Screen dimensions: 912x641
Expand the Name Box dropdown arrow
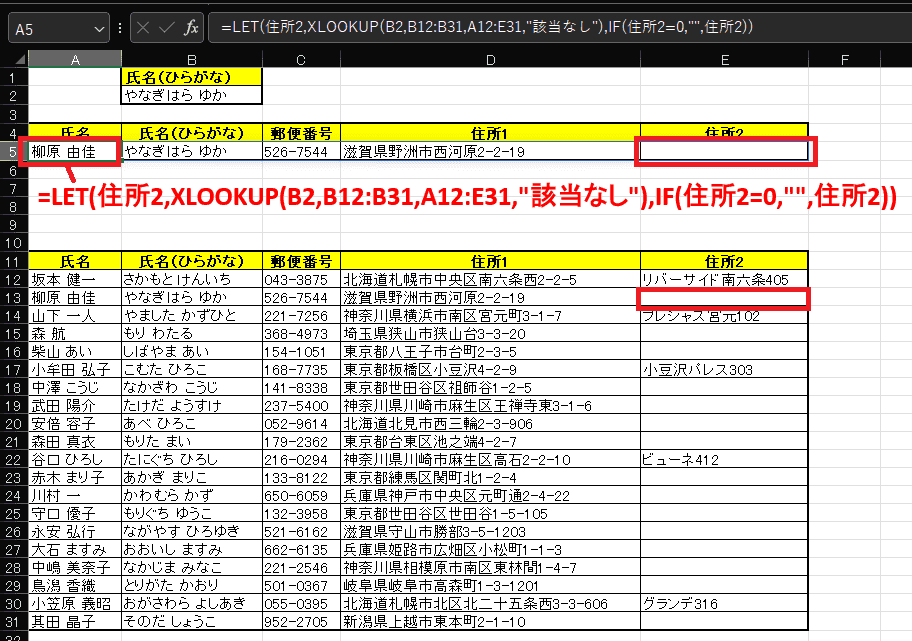click(101, 28)
